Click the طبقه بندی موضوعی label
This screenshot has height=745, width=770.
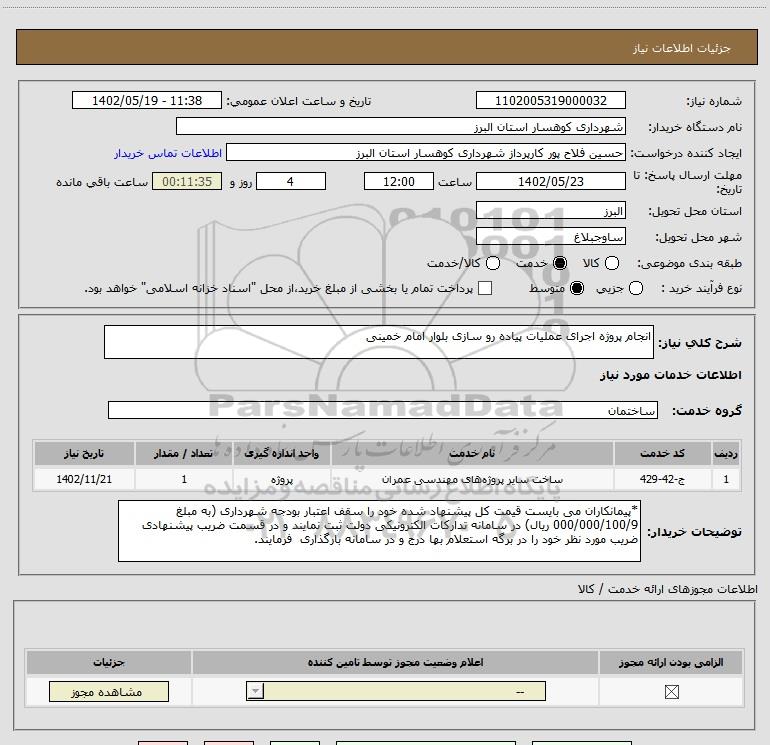[689, 263]
